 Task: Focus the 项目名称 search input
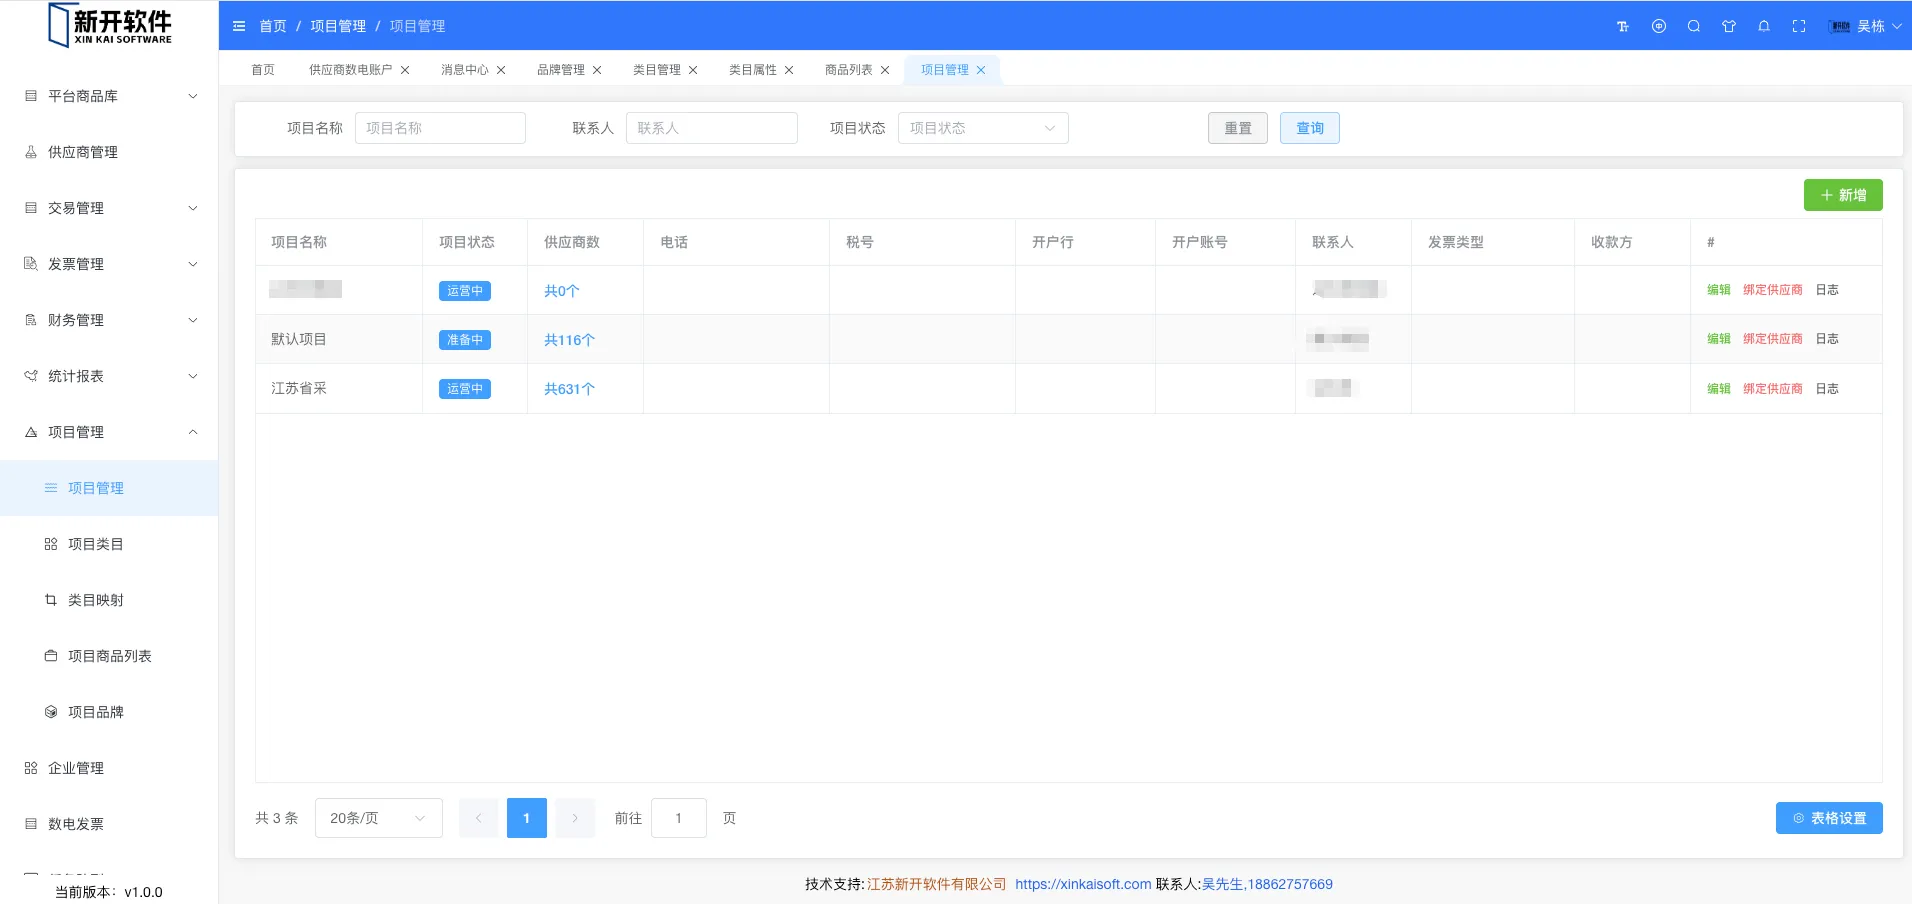(x=440, y=128)
